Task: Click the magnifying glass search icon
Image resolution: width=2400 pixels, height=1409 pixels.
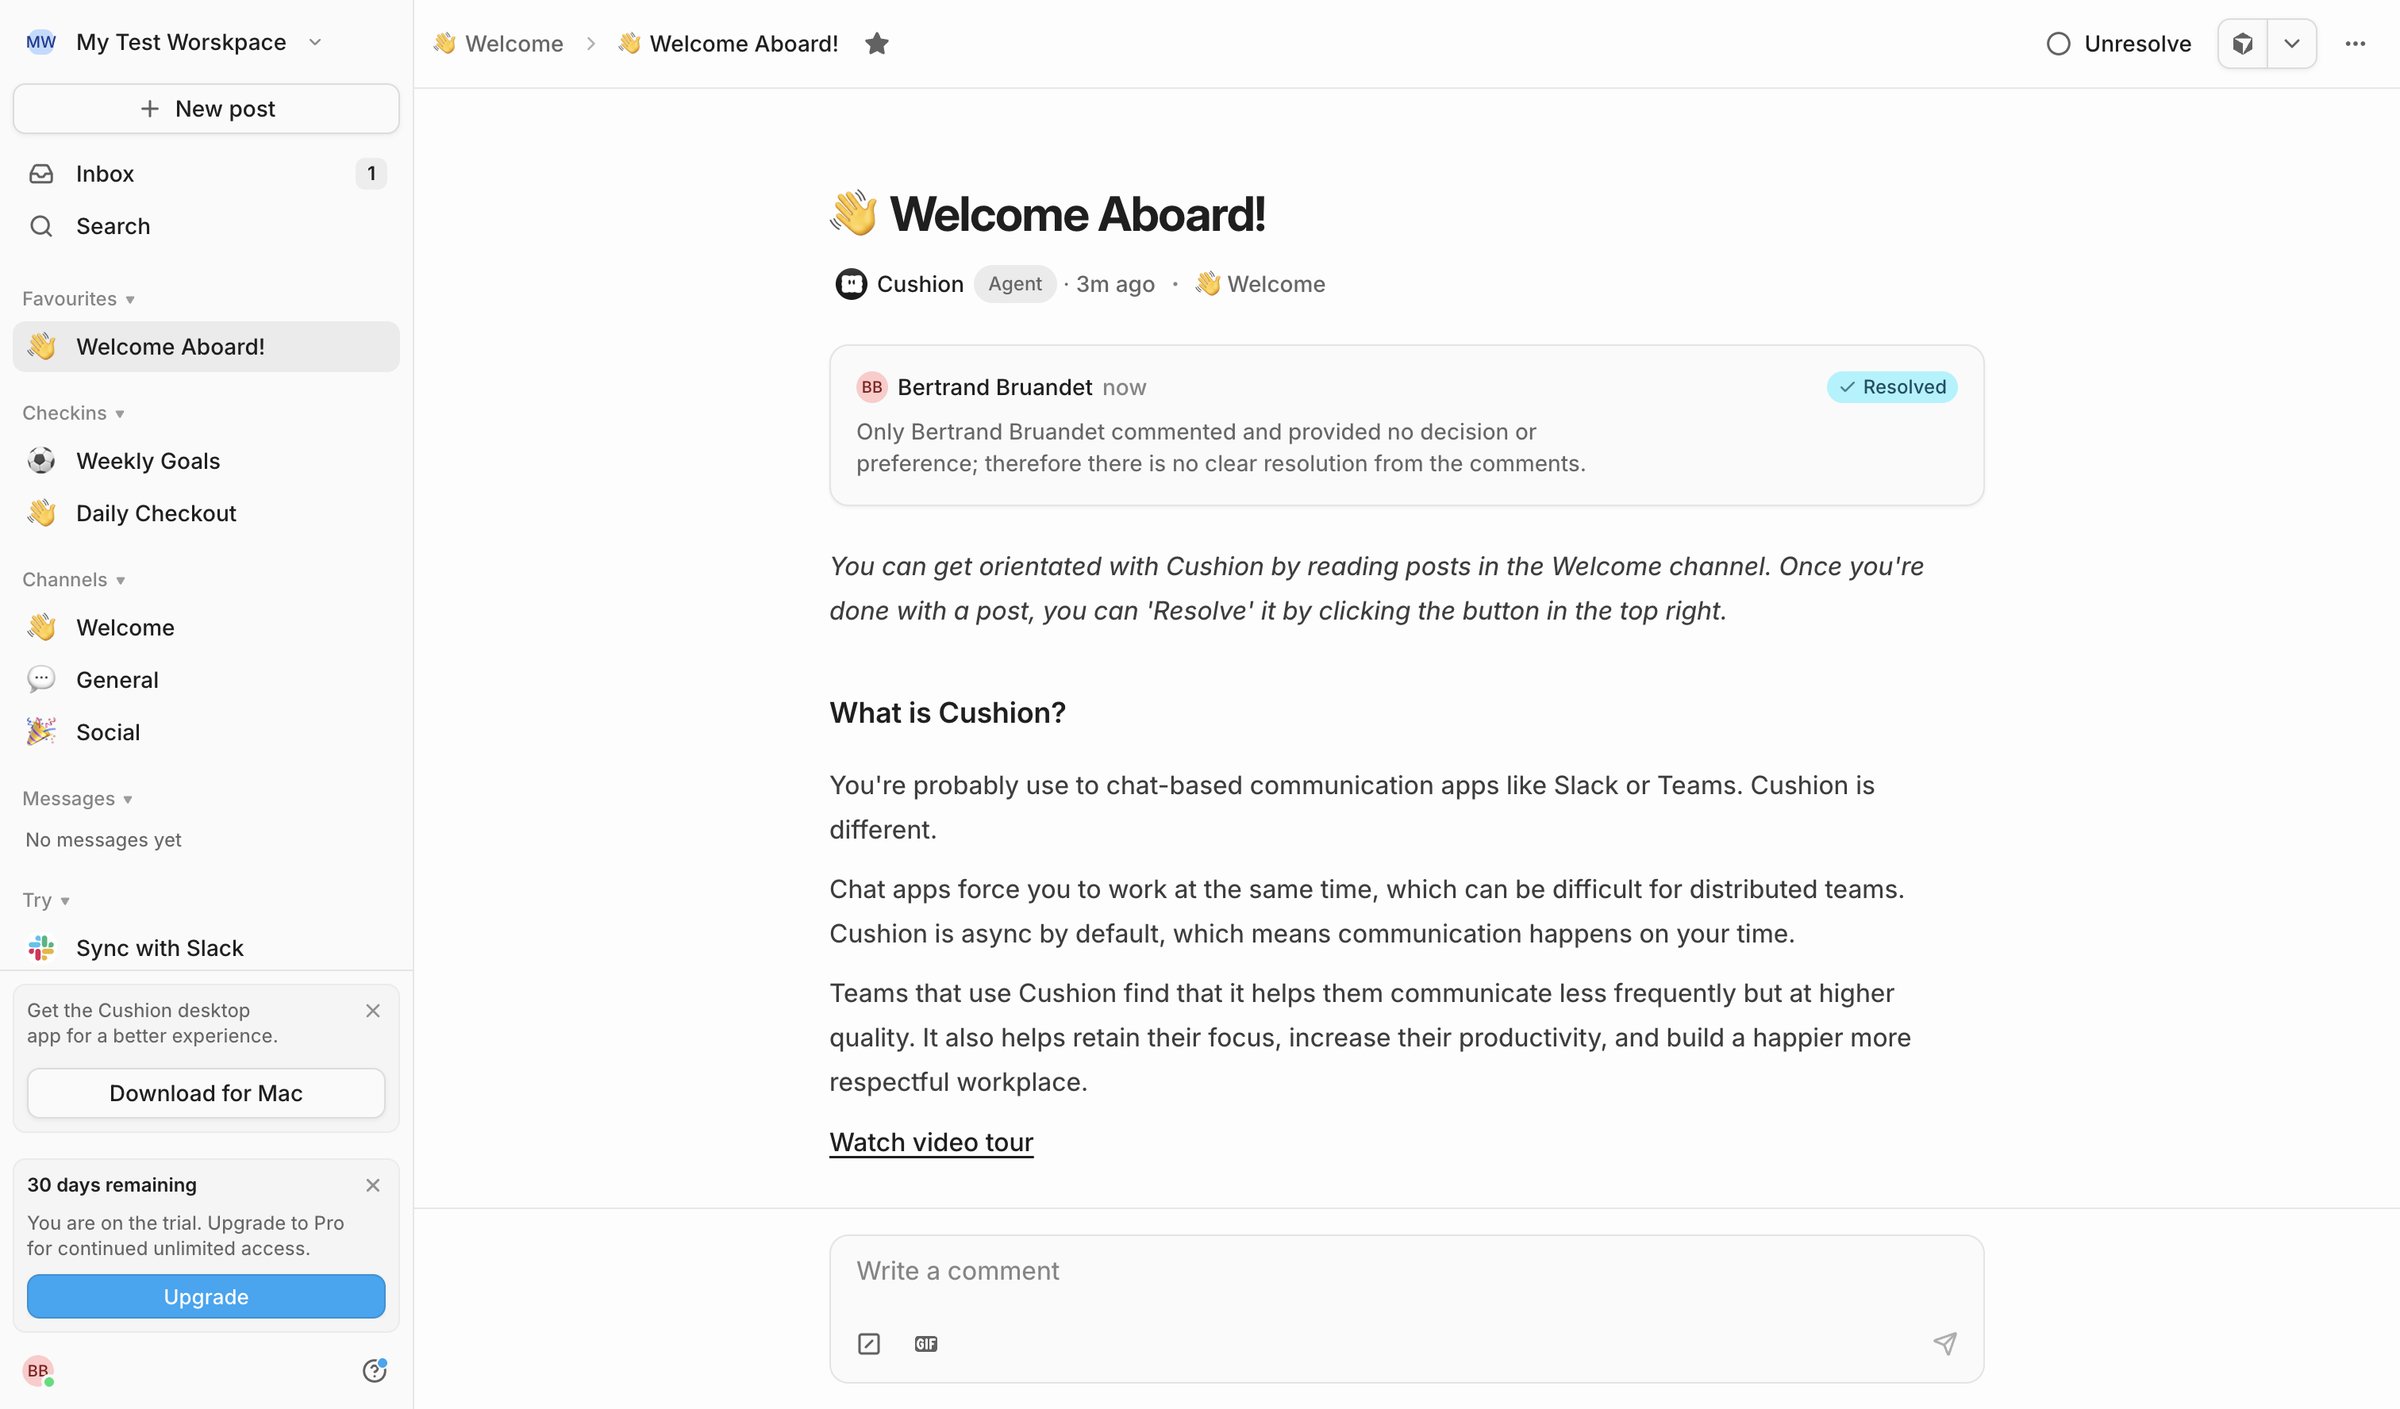Action: click(41, 226)
